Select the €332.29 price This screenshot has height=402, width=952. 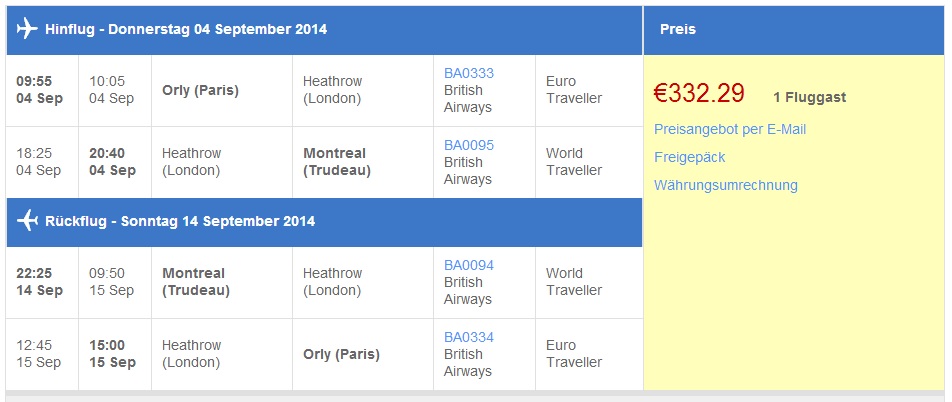699,93
